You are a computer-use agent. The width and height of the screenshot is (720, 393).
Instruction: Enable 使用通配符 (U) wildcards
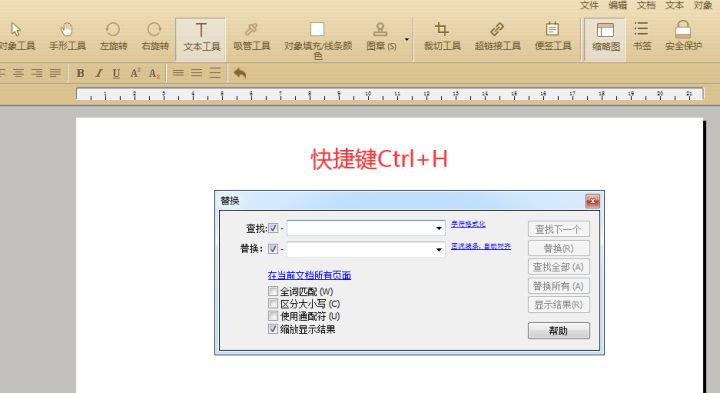tap(273, 316)
